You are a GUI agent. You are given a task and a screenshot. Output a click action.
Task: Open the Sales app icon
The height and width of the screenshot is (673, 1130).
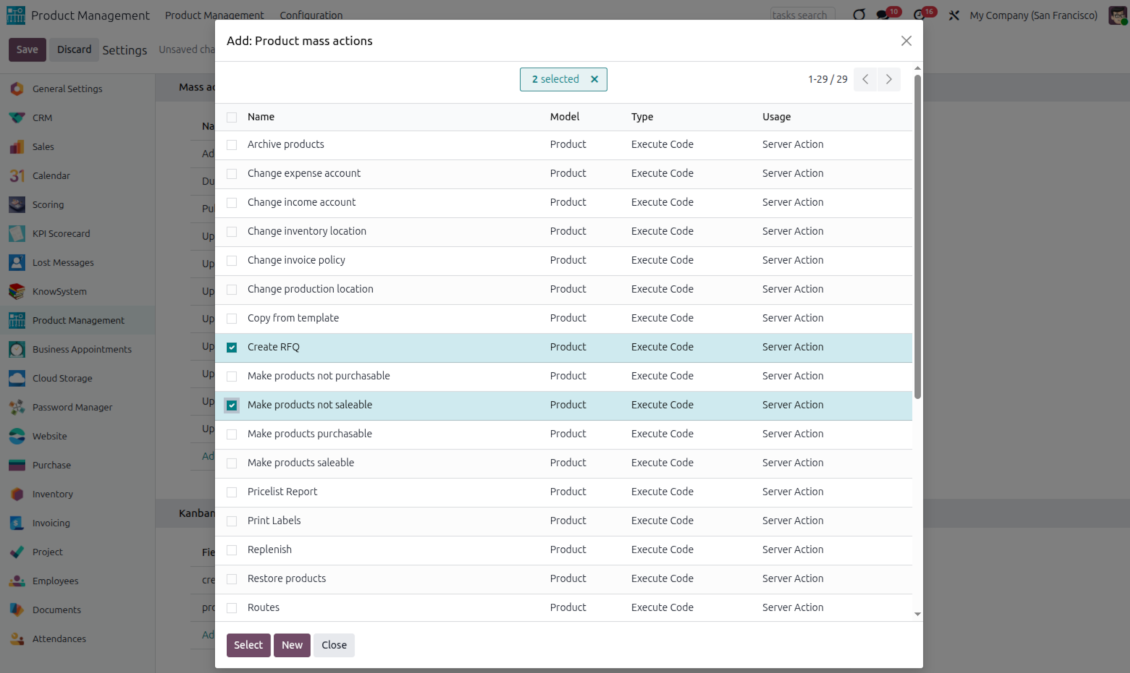(17, 147)
